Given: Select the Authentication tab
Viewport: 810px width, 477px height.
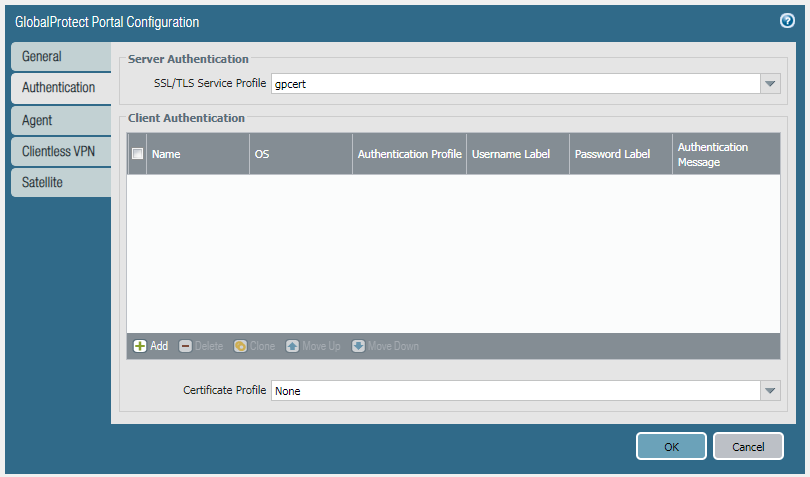Looking at the screenshot, I should pyautogui.click(x=58, y=88).
